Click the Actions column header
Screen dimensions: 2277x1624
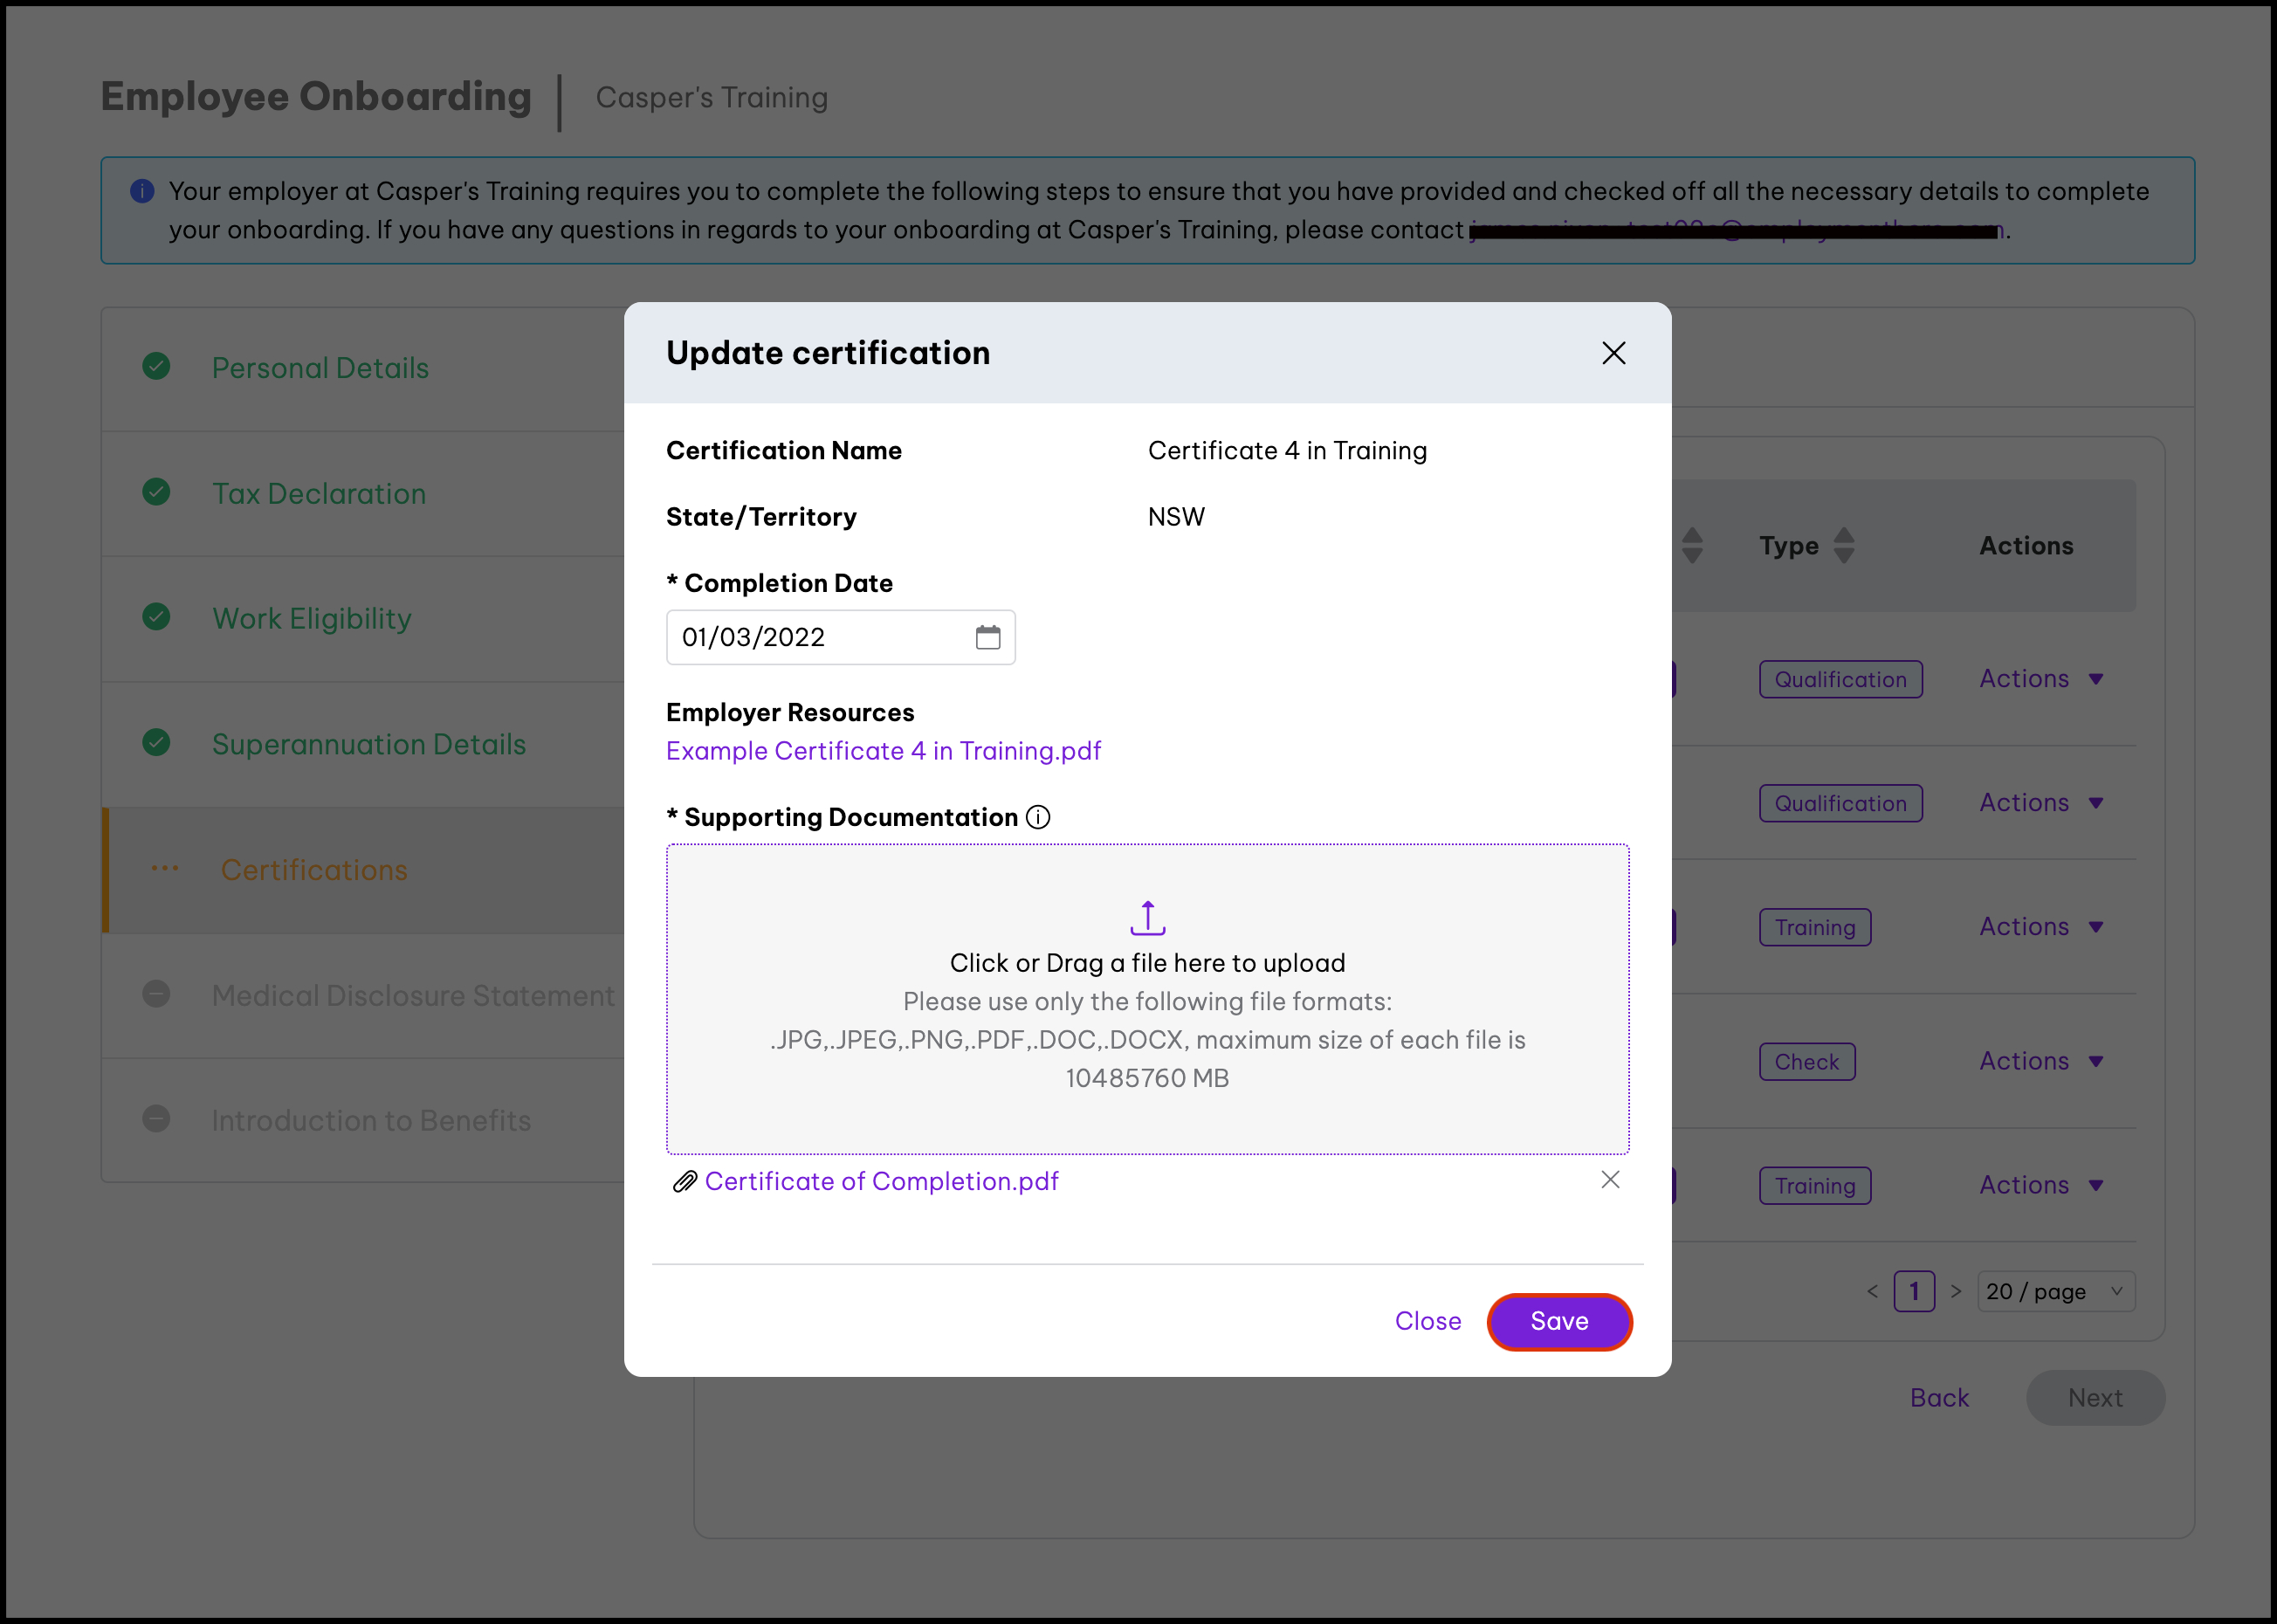2026,546
